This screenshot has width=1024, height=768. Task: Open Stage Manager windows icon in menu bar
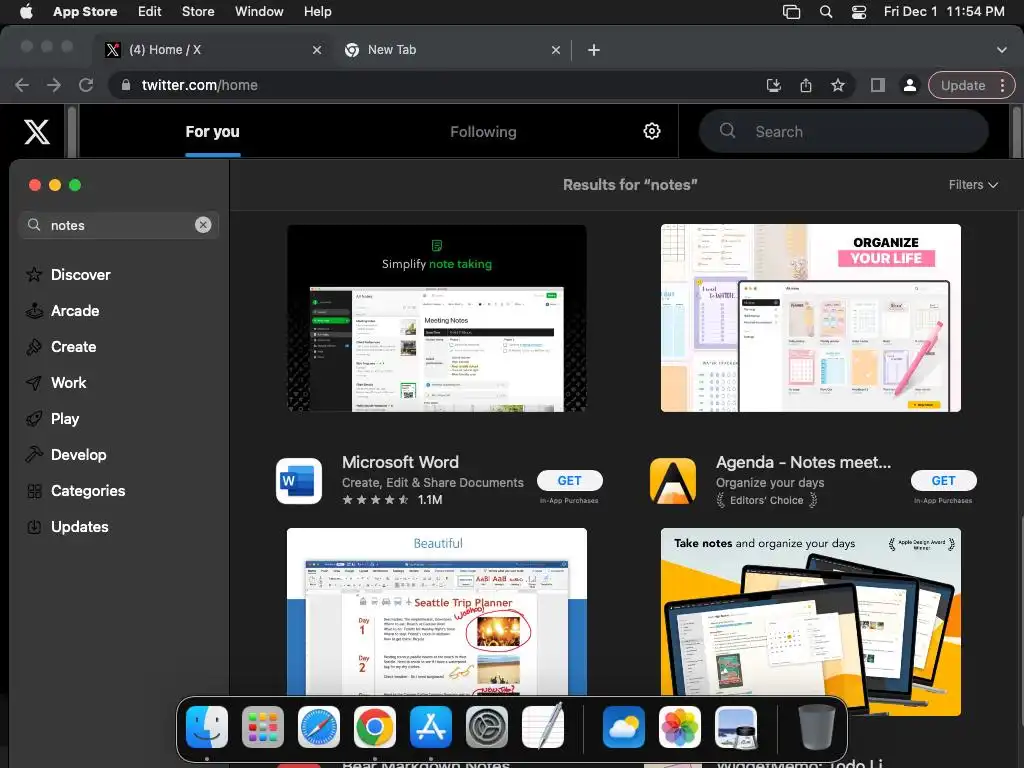[x=792, y=12]
